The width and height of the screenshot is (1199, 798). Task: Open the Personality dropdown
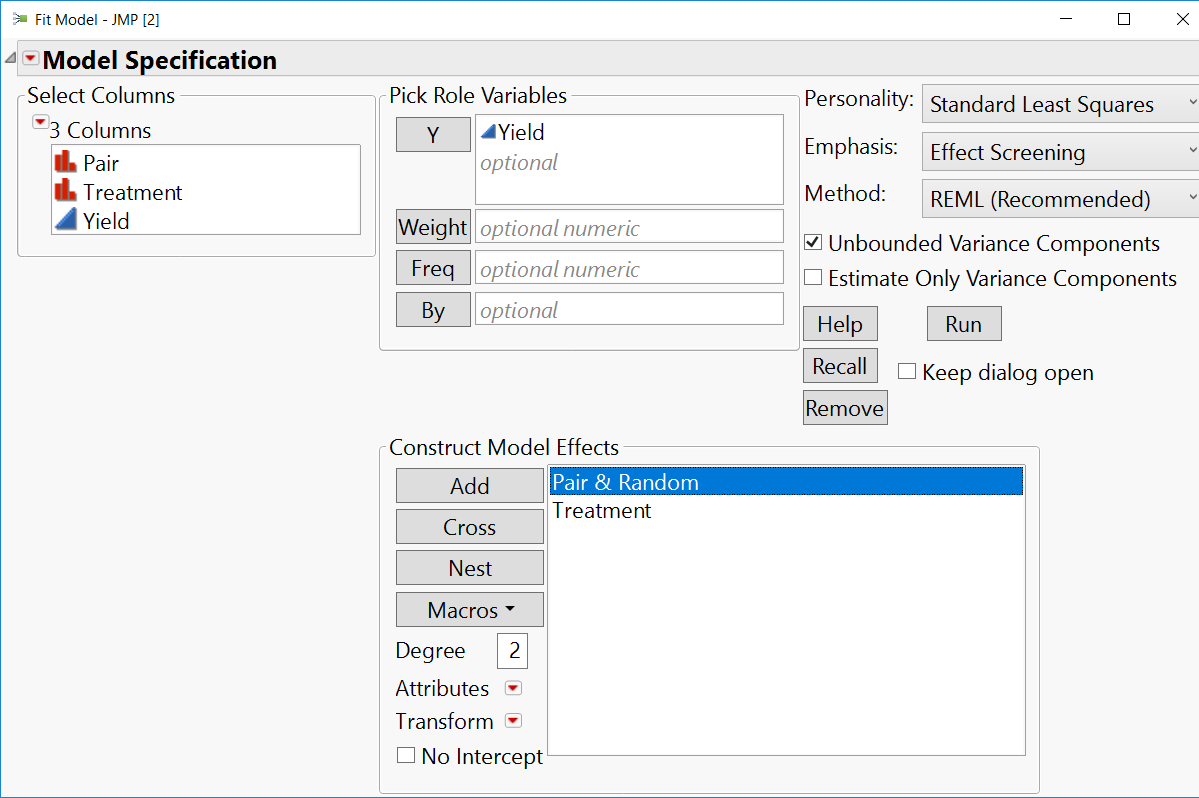[x=1060, y=104]
